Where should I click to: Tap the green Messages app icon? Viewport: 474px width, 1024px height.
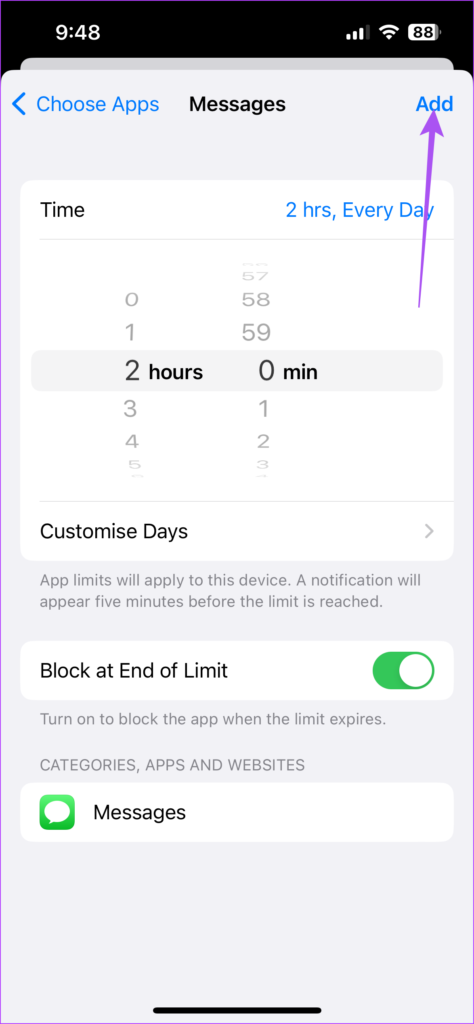pos(57,812)
